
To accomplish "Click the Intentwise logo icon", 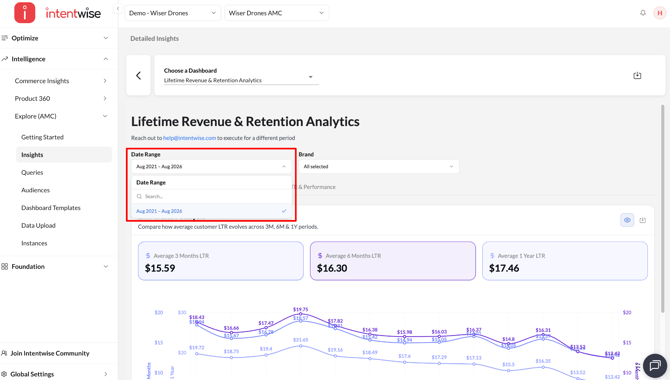I will [x=25, y=12].
